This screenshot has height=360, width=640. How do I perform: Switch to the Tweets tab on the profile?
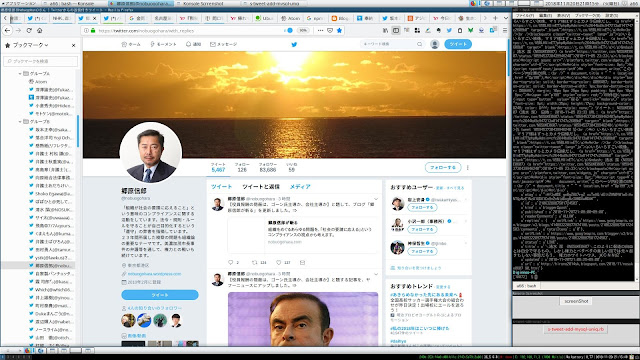pos(221,187)
